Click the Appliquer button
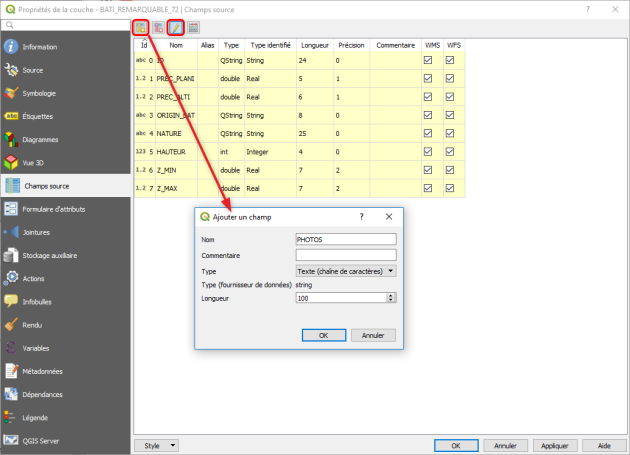630x455 pixels. click(x=555, y=446)
